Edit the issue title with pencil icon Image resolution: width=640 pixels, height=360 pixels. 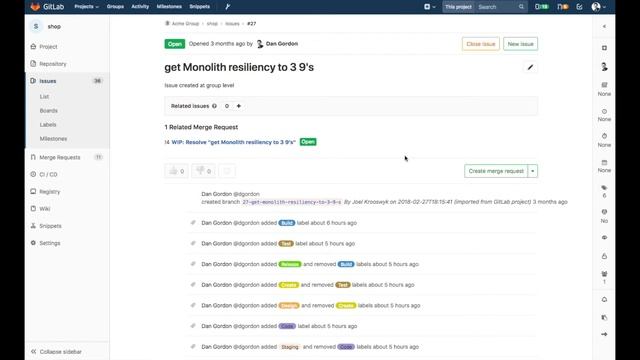(x=530, y=67)
